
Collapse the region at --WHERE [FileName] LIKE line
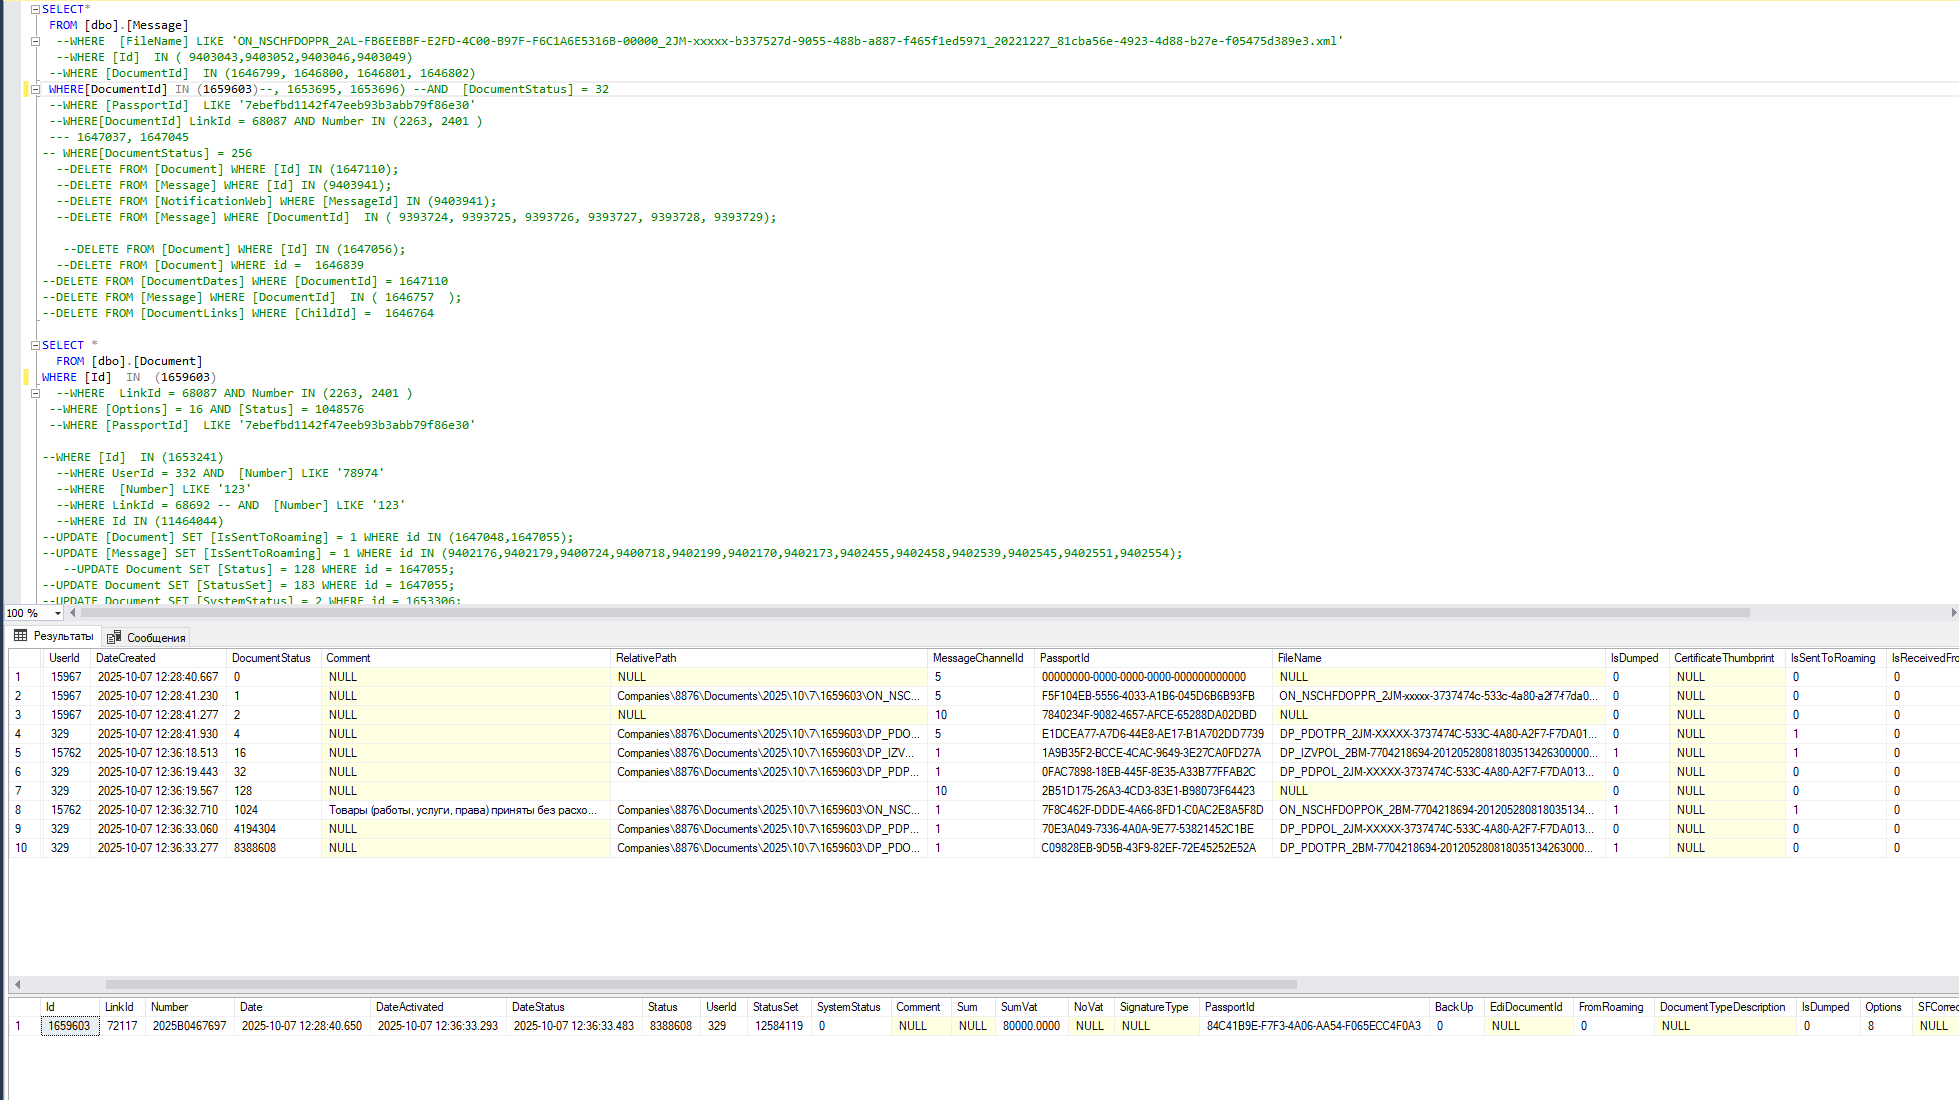click(x=35, y=41)
